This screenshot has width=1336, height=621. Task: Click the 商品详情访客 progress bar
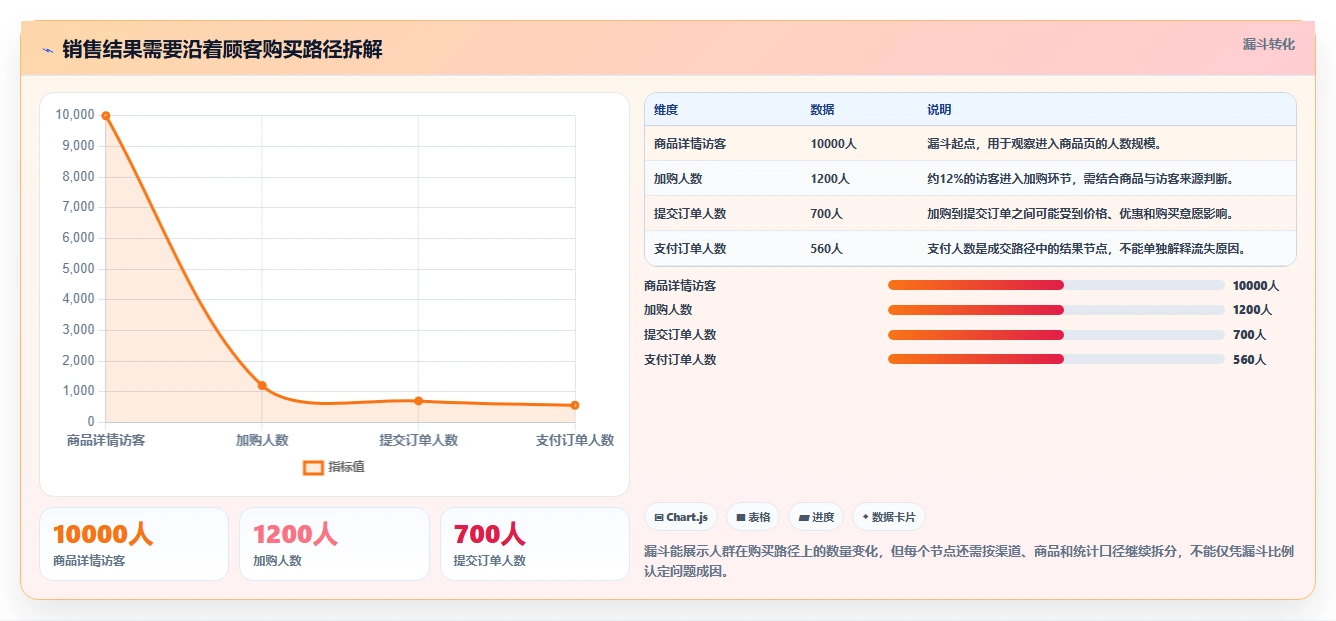pos(1056,285)
